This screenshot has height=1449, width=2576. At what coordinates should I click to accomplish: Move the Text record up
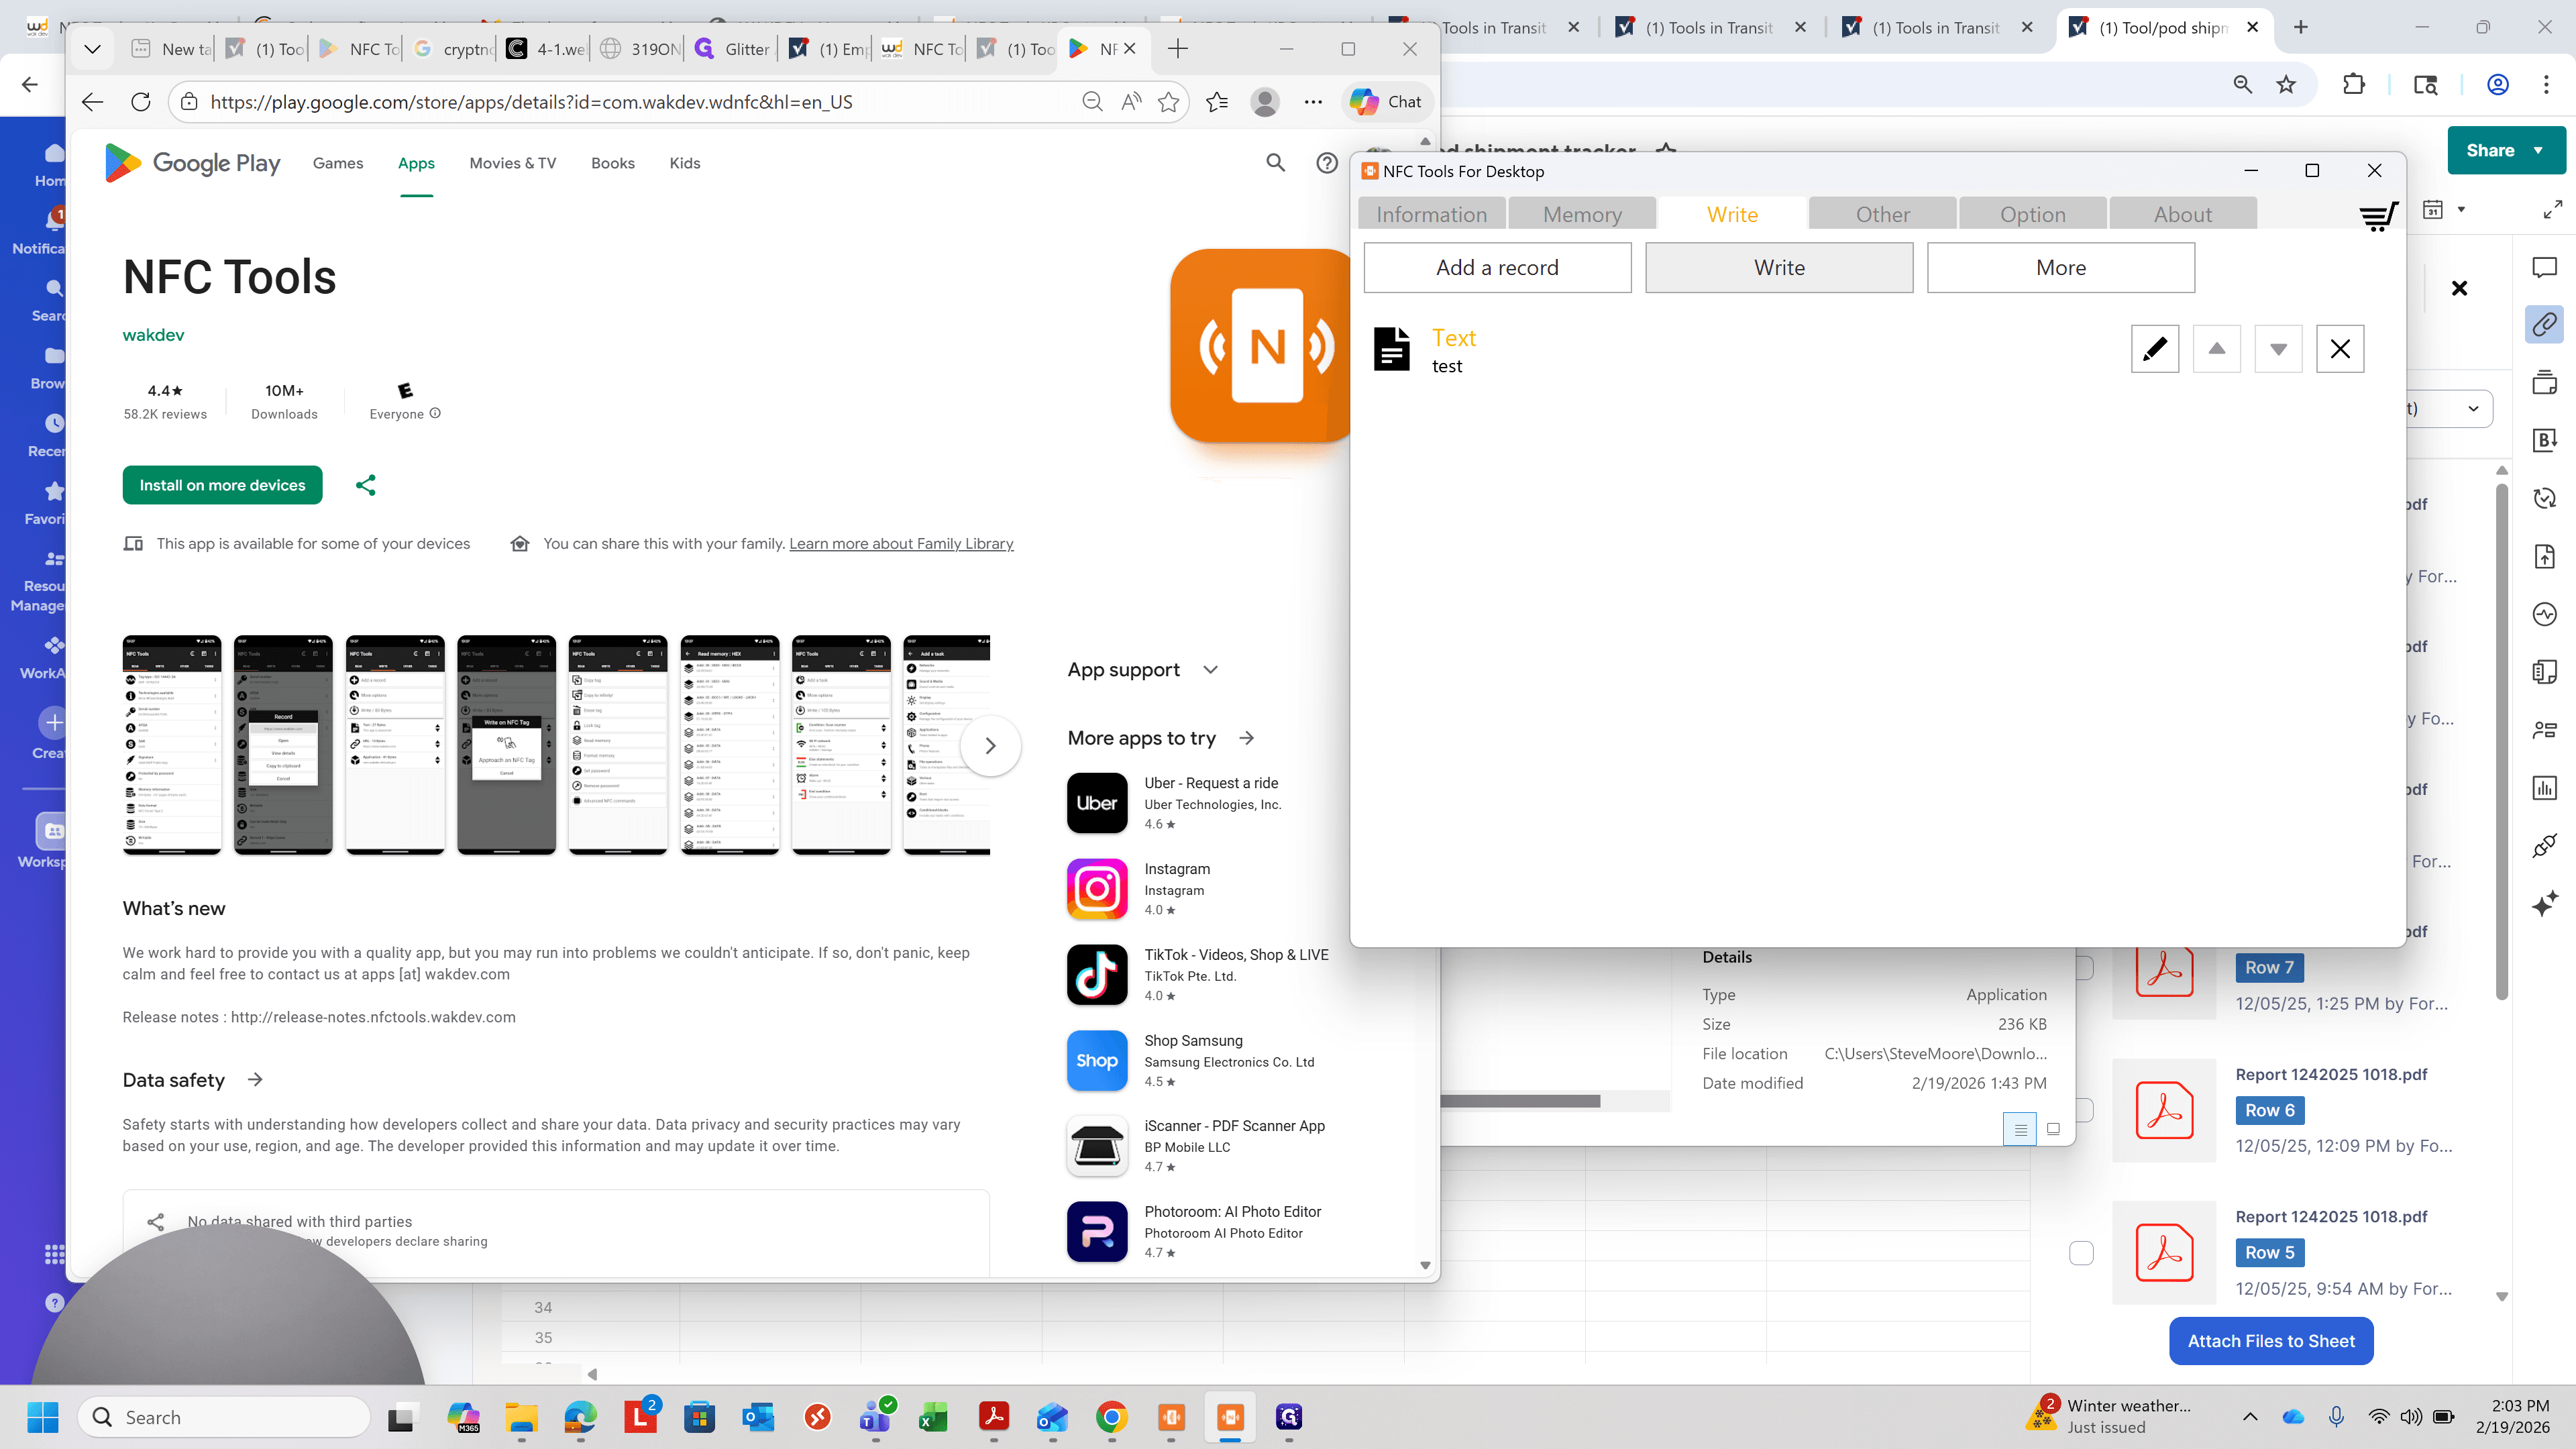click(2217, 348)
